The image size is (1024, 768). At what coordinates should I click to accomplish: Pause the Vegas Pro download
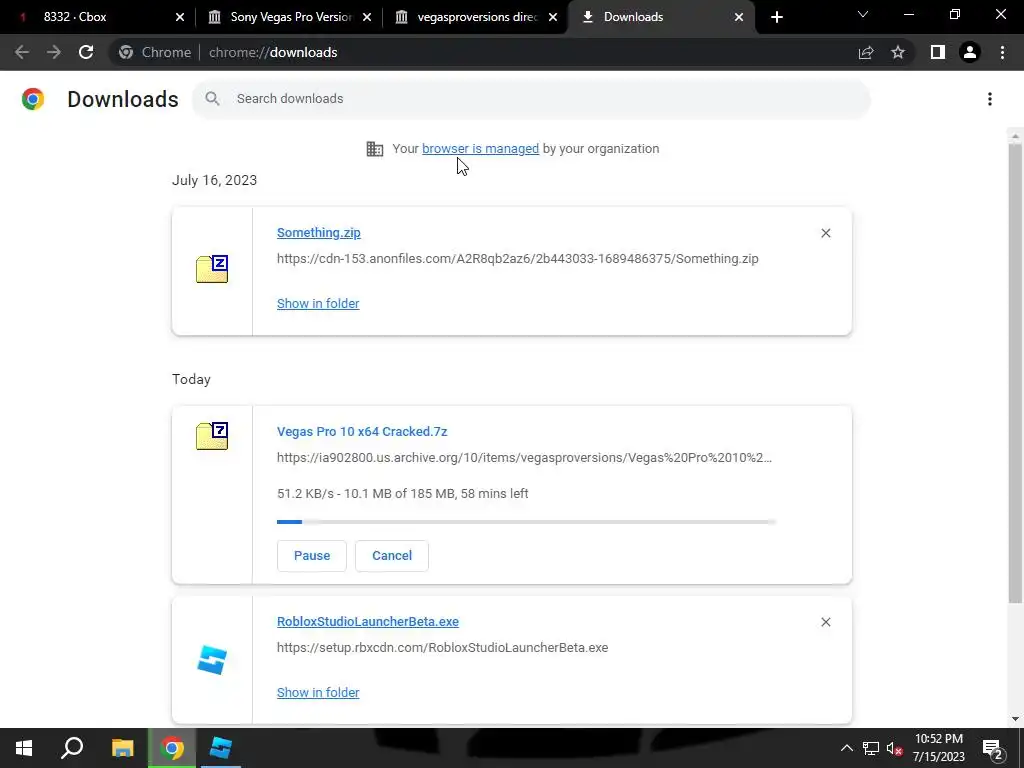[x=312, y=556]
